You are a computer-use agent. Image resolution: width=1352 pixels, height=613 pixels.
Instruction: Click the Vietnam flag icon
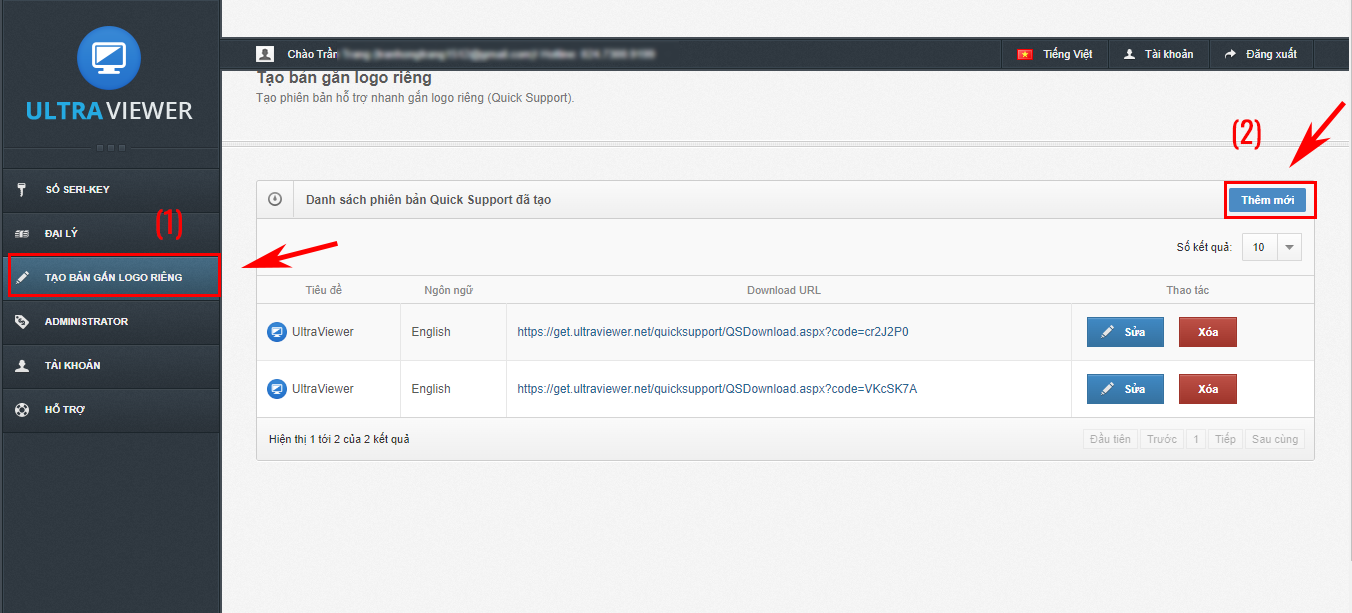[1024, 54]
